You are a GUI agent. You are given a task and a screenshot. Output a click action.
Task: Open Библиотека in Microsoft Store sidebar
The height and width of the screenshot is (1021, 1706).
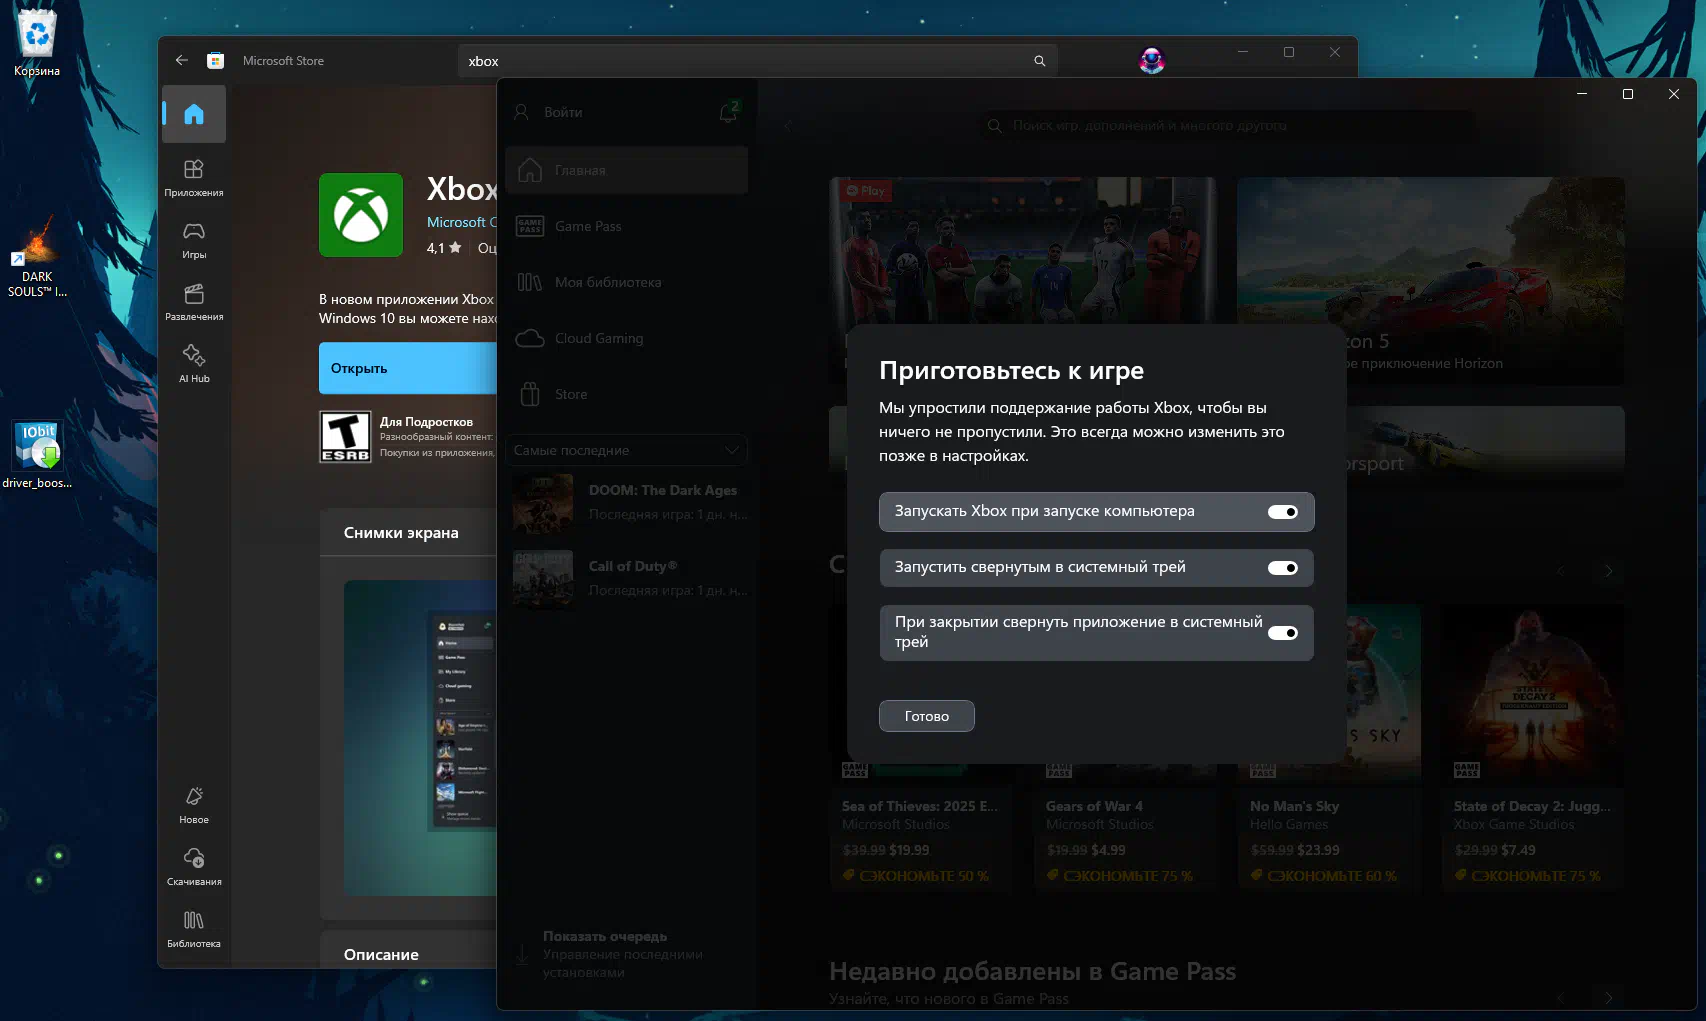(194, 928)
